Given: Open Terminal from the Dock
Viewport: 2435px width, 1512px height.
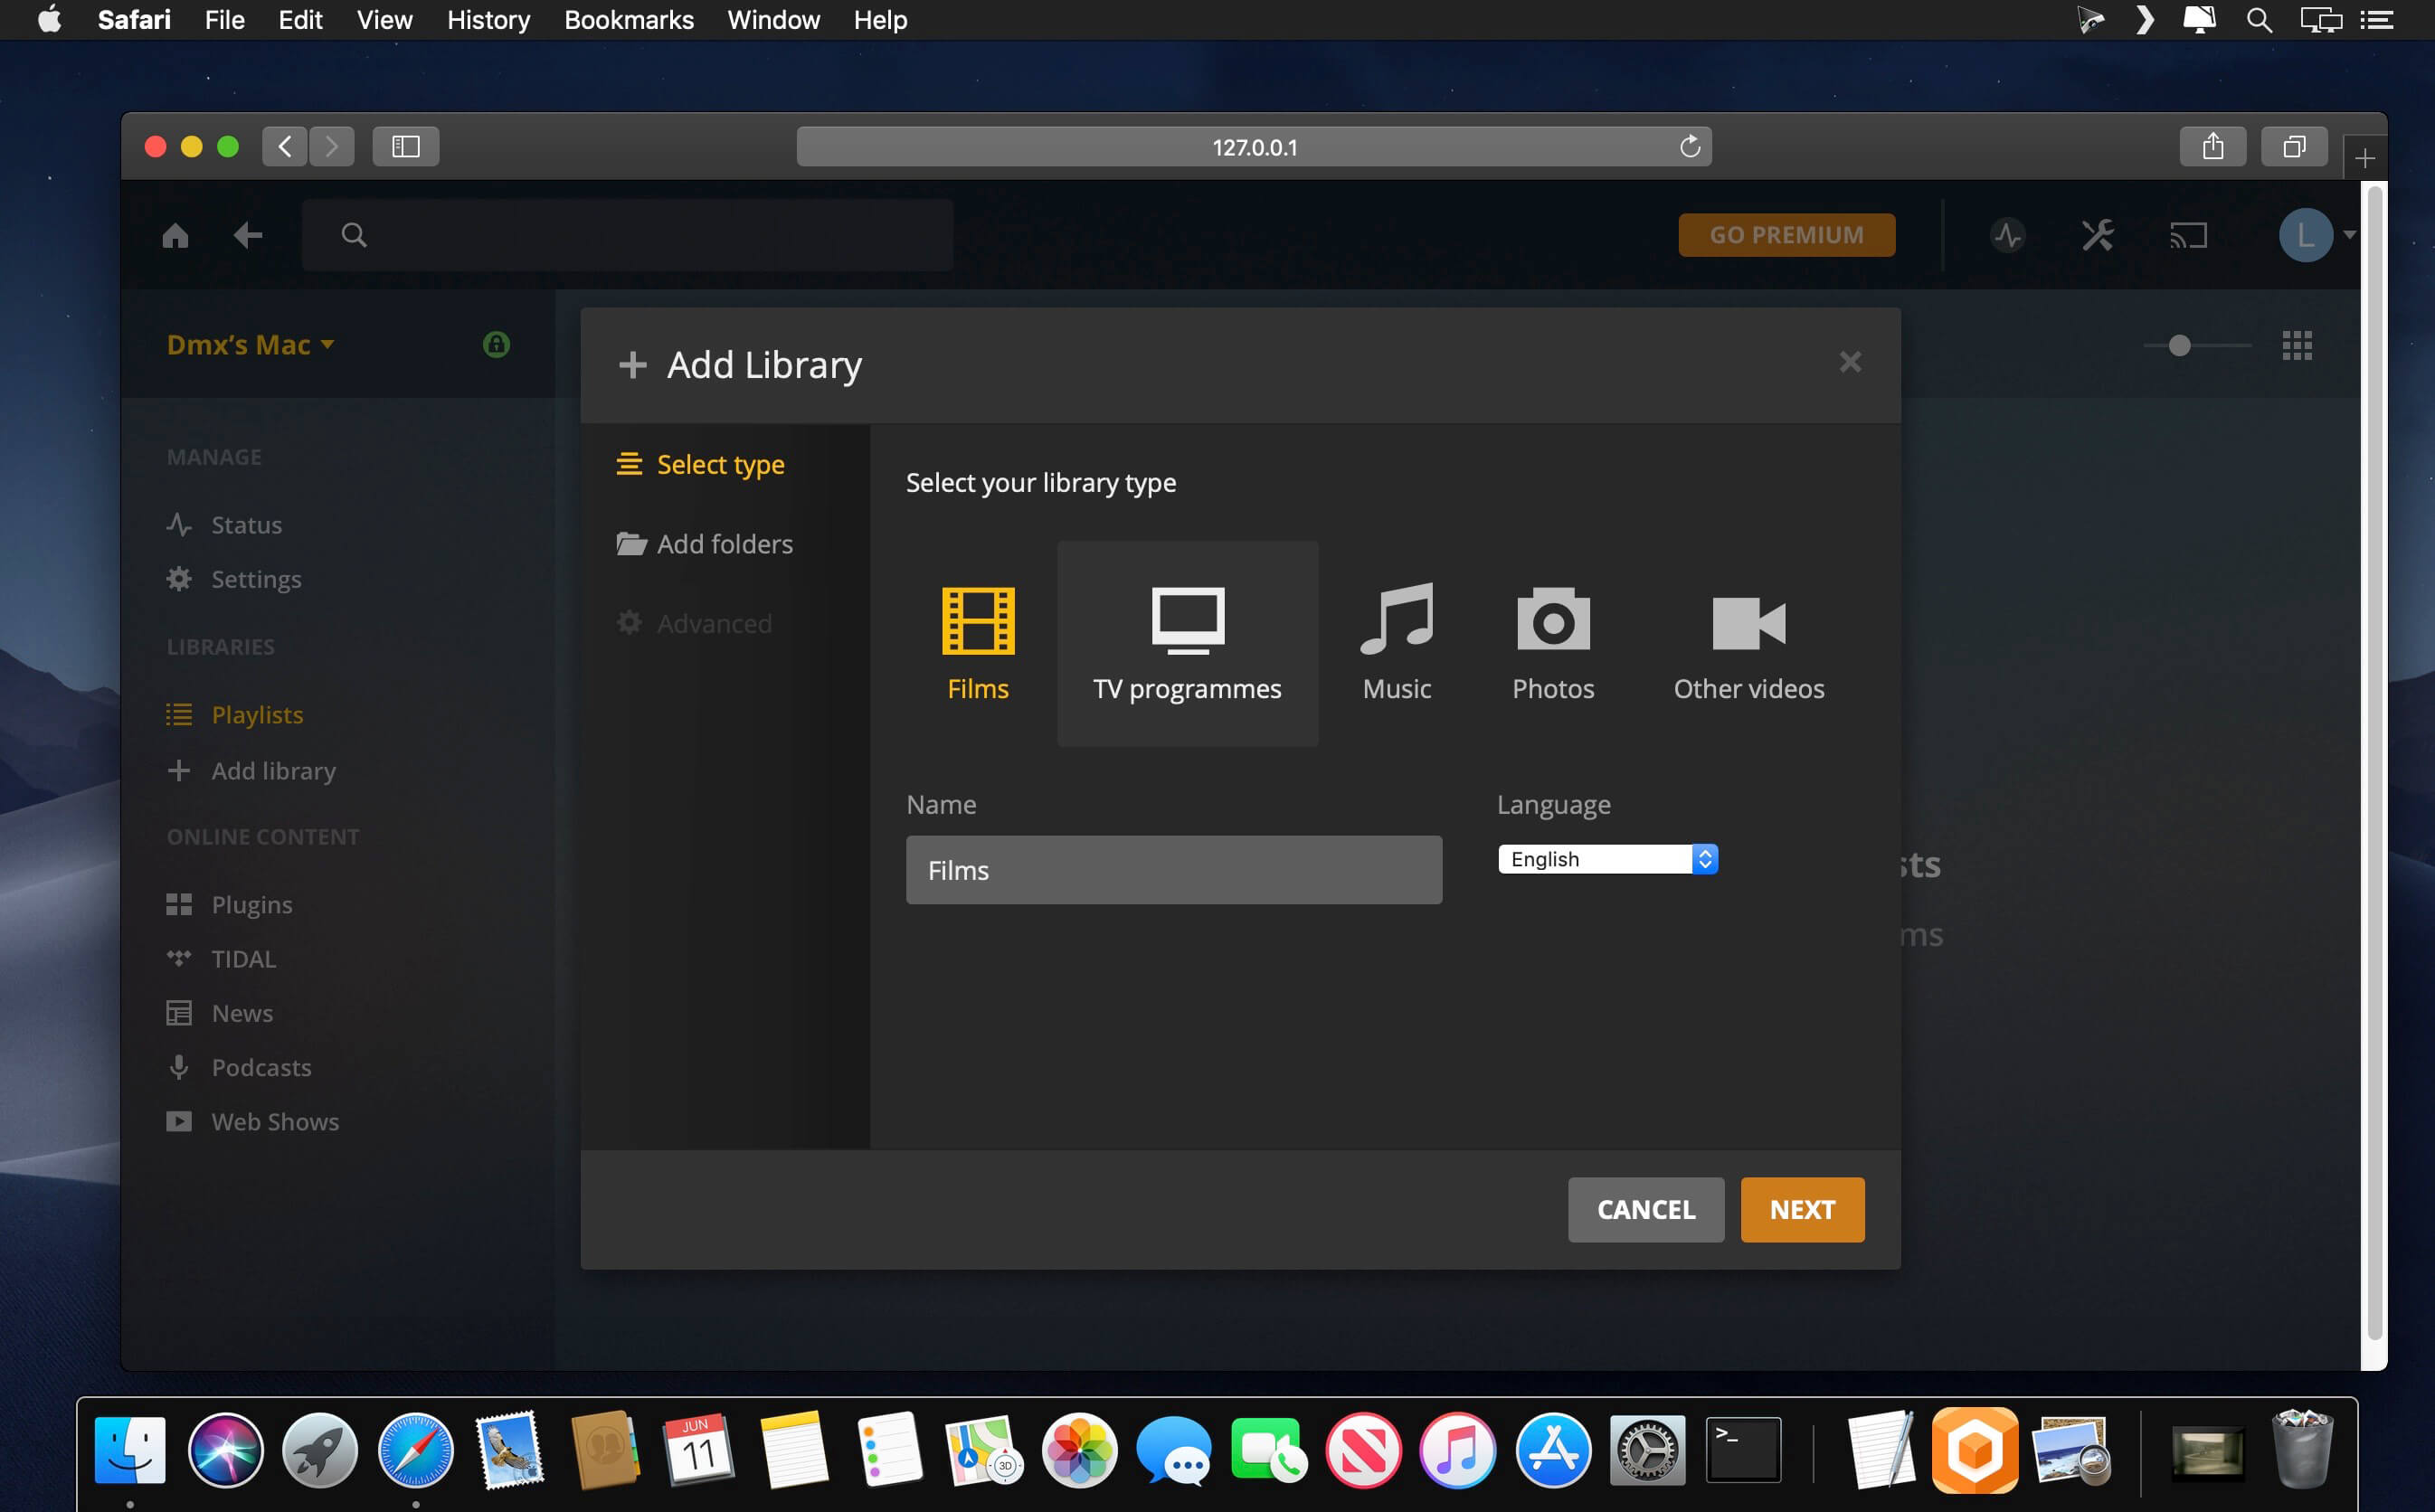Looking at the screenshot, I should point(1742,1449).
